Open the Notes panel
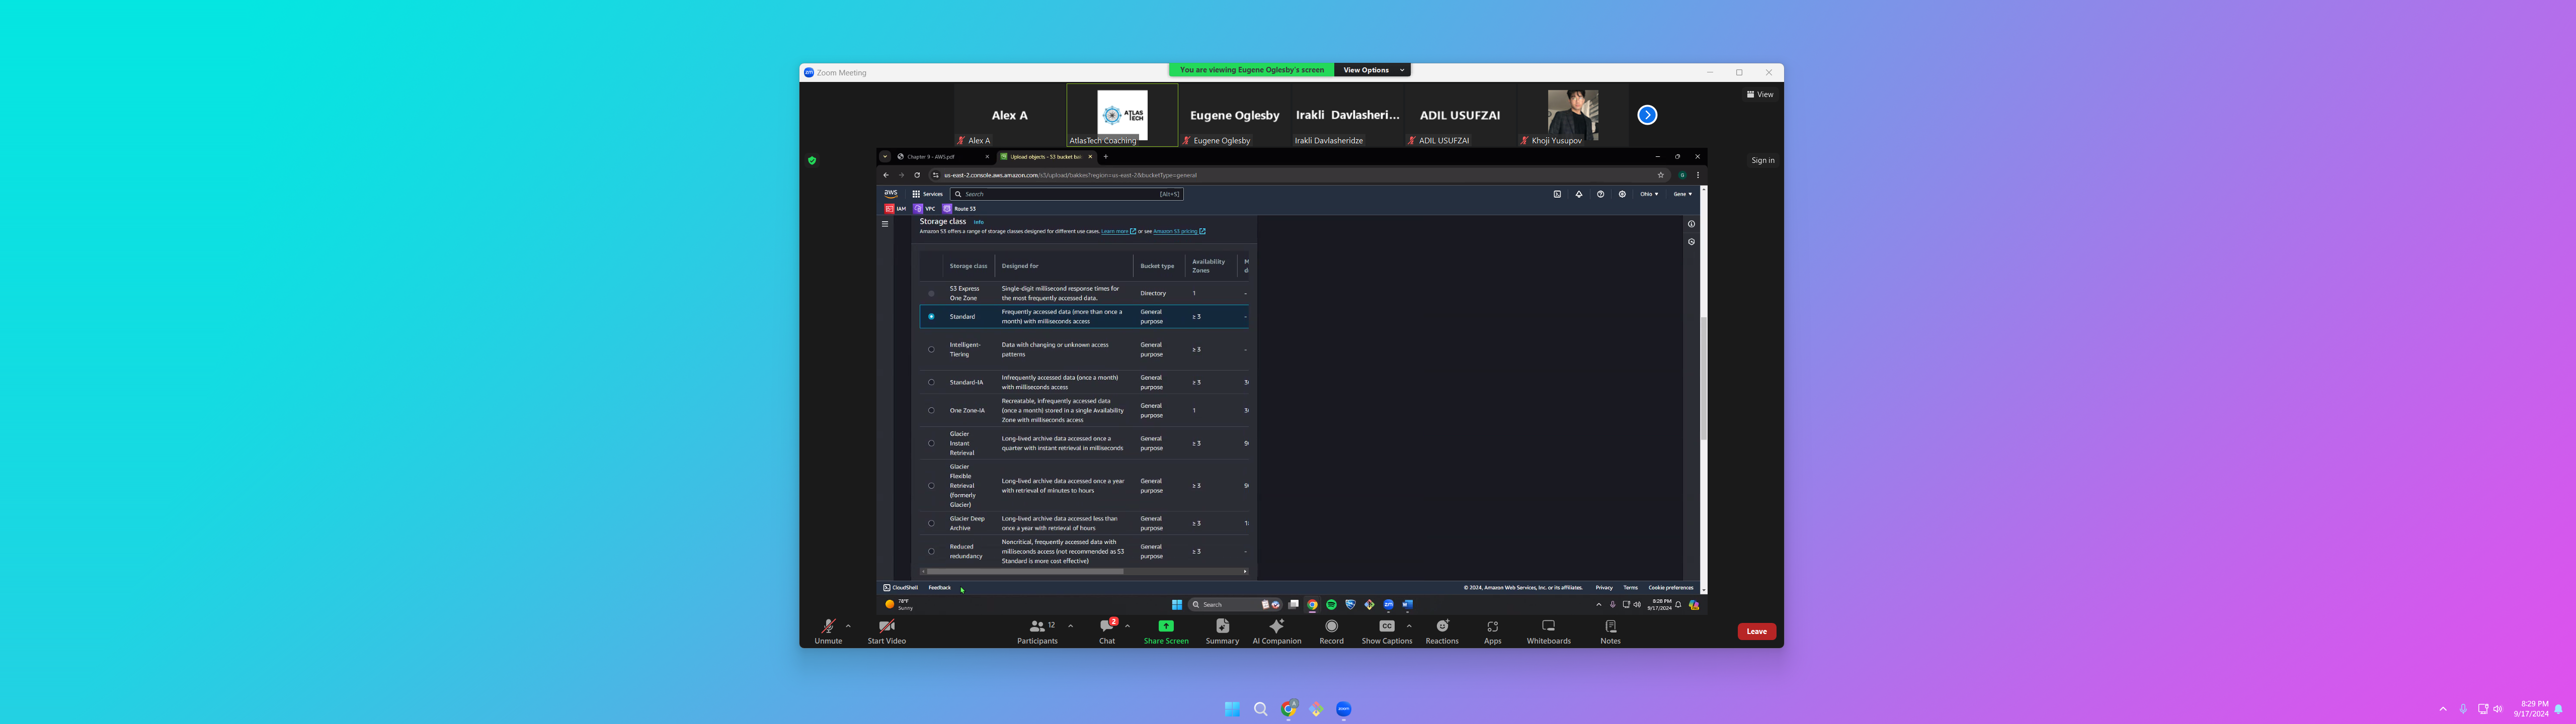Image resolution: width=2576 pixels, height=724 pixels. click(x=1610, y=626)
